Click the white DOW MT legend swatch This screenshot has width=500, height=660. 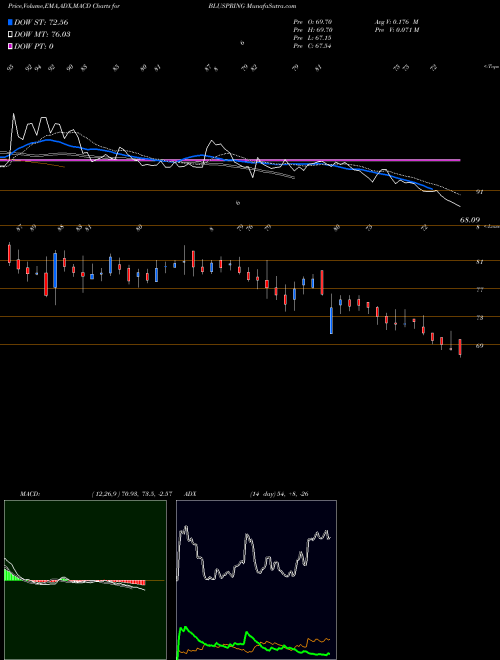[x=11, y=35]
